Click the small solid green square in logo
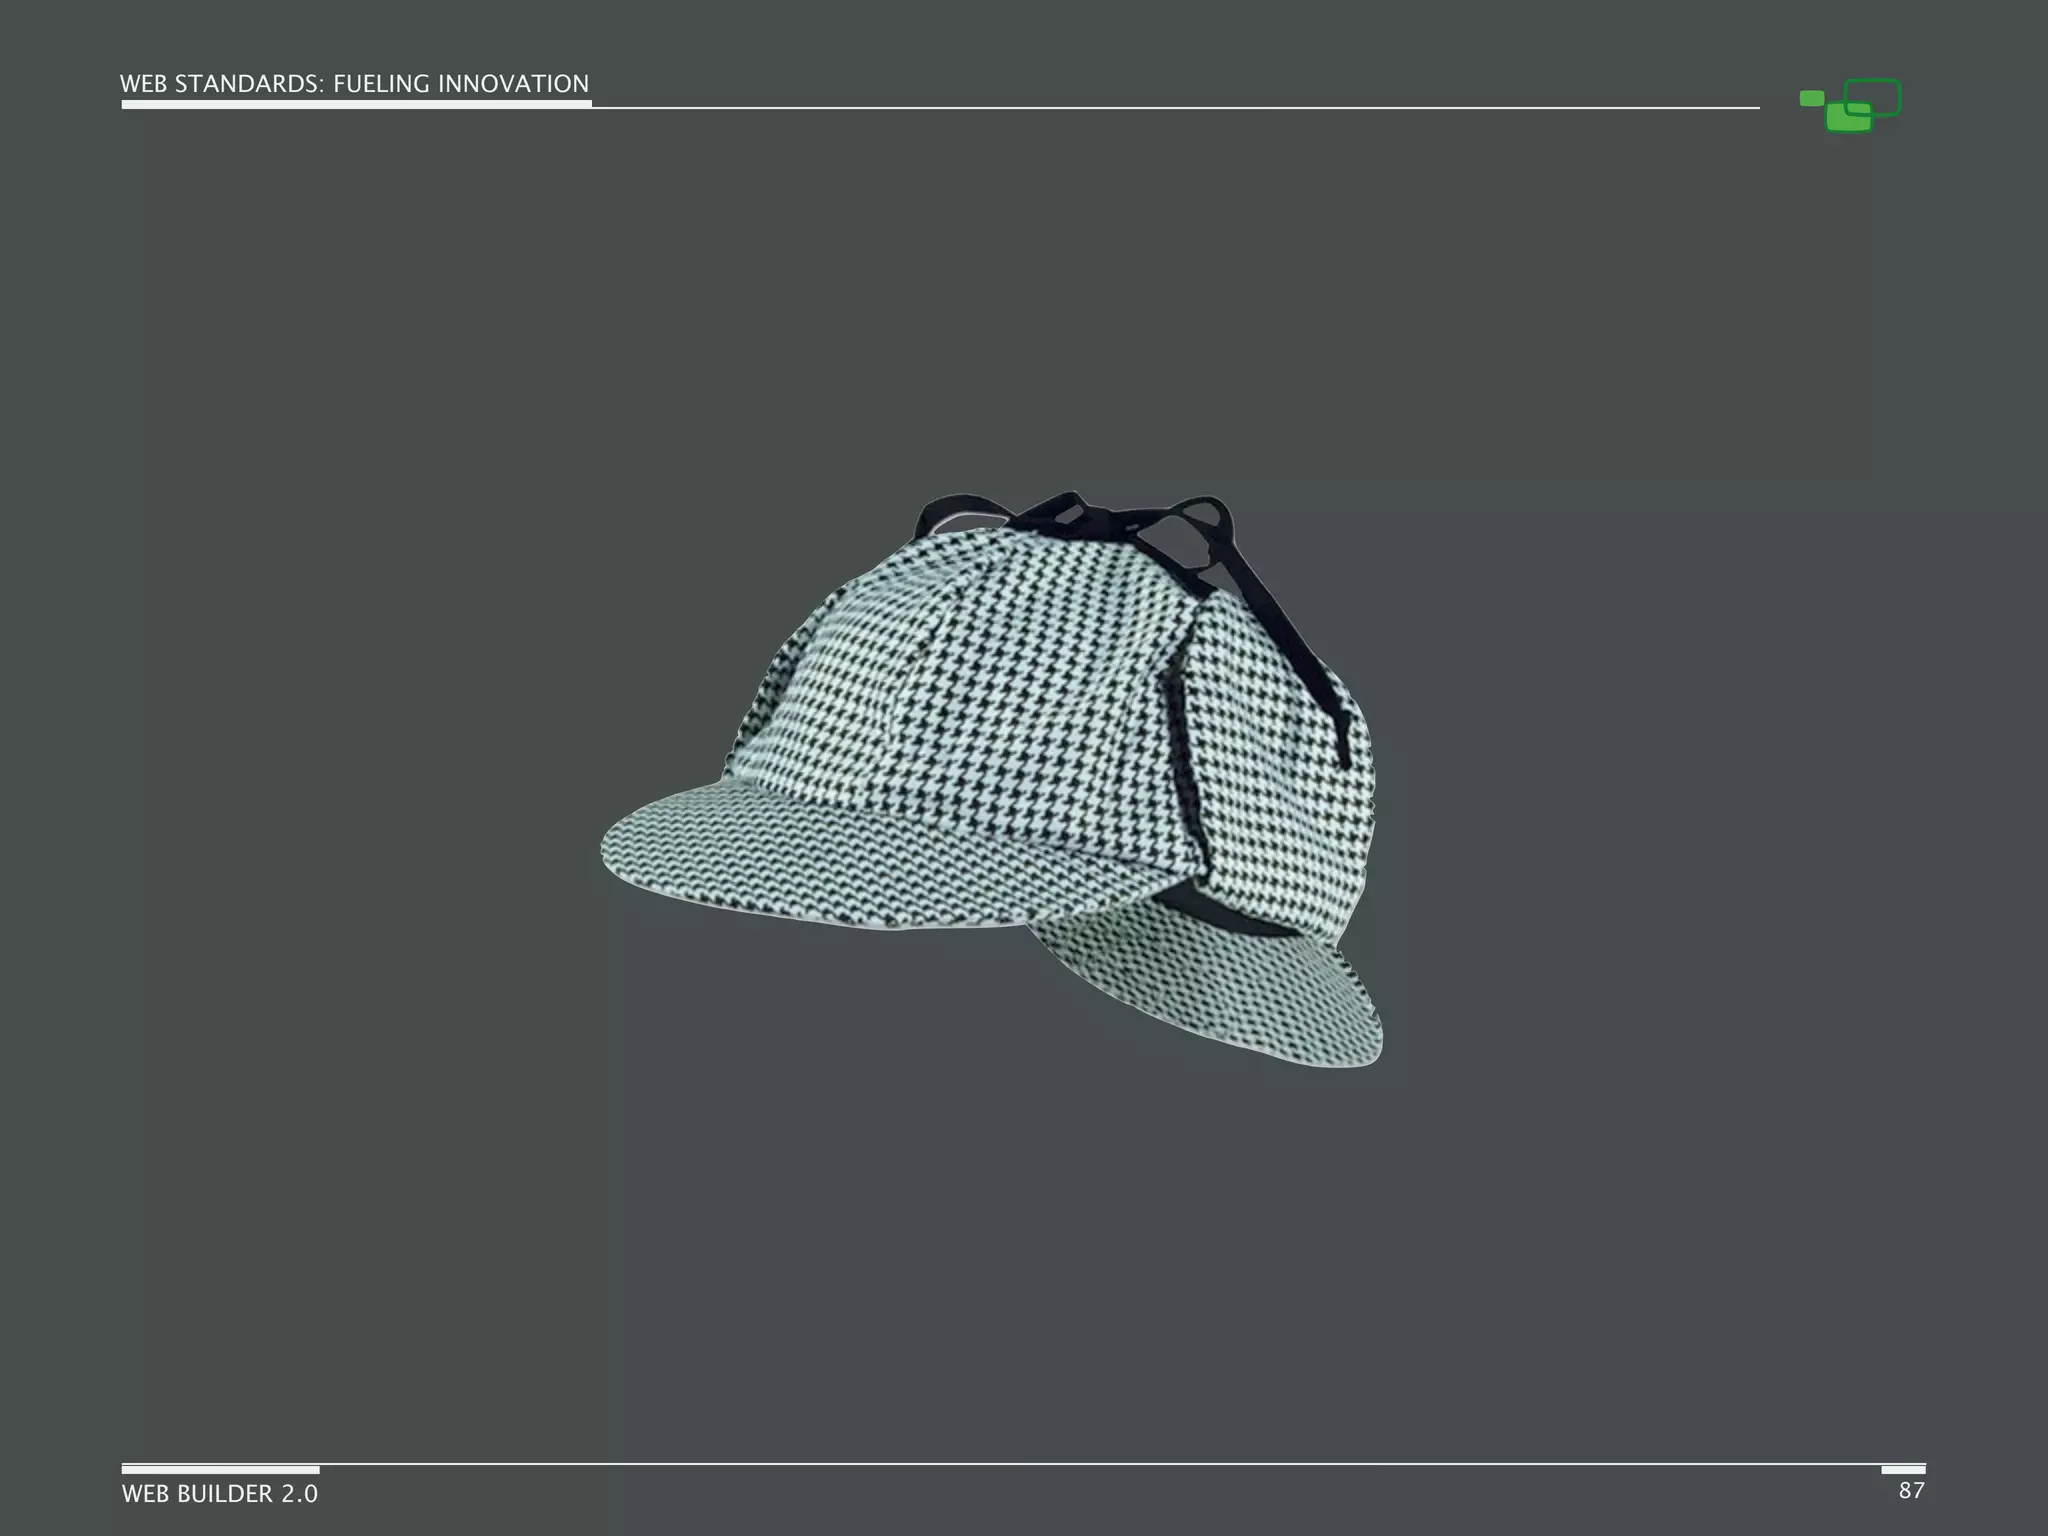2048x1536 pixels. [x=1811, y=98]
